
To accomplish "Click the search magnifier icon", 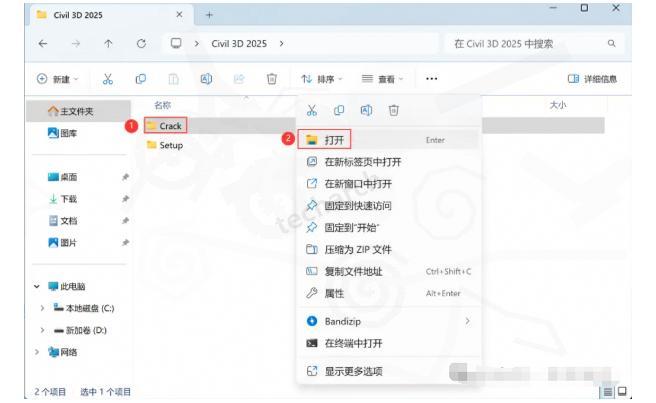I will (x=612, y=44).
